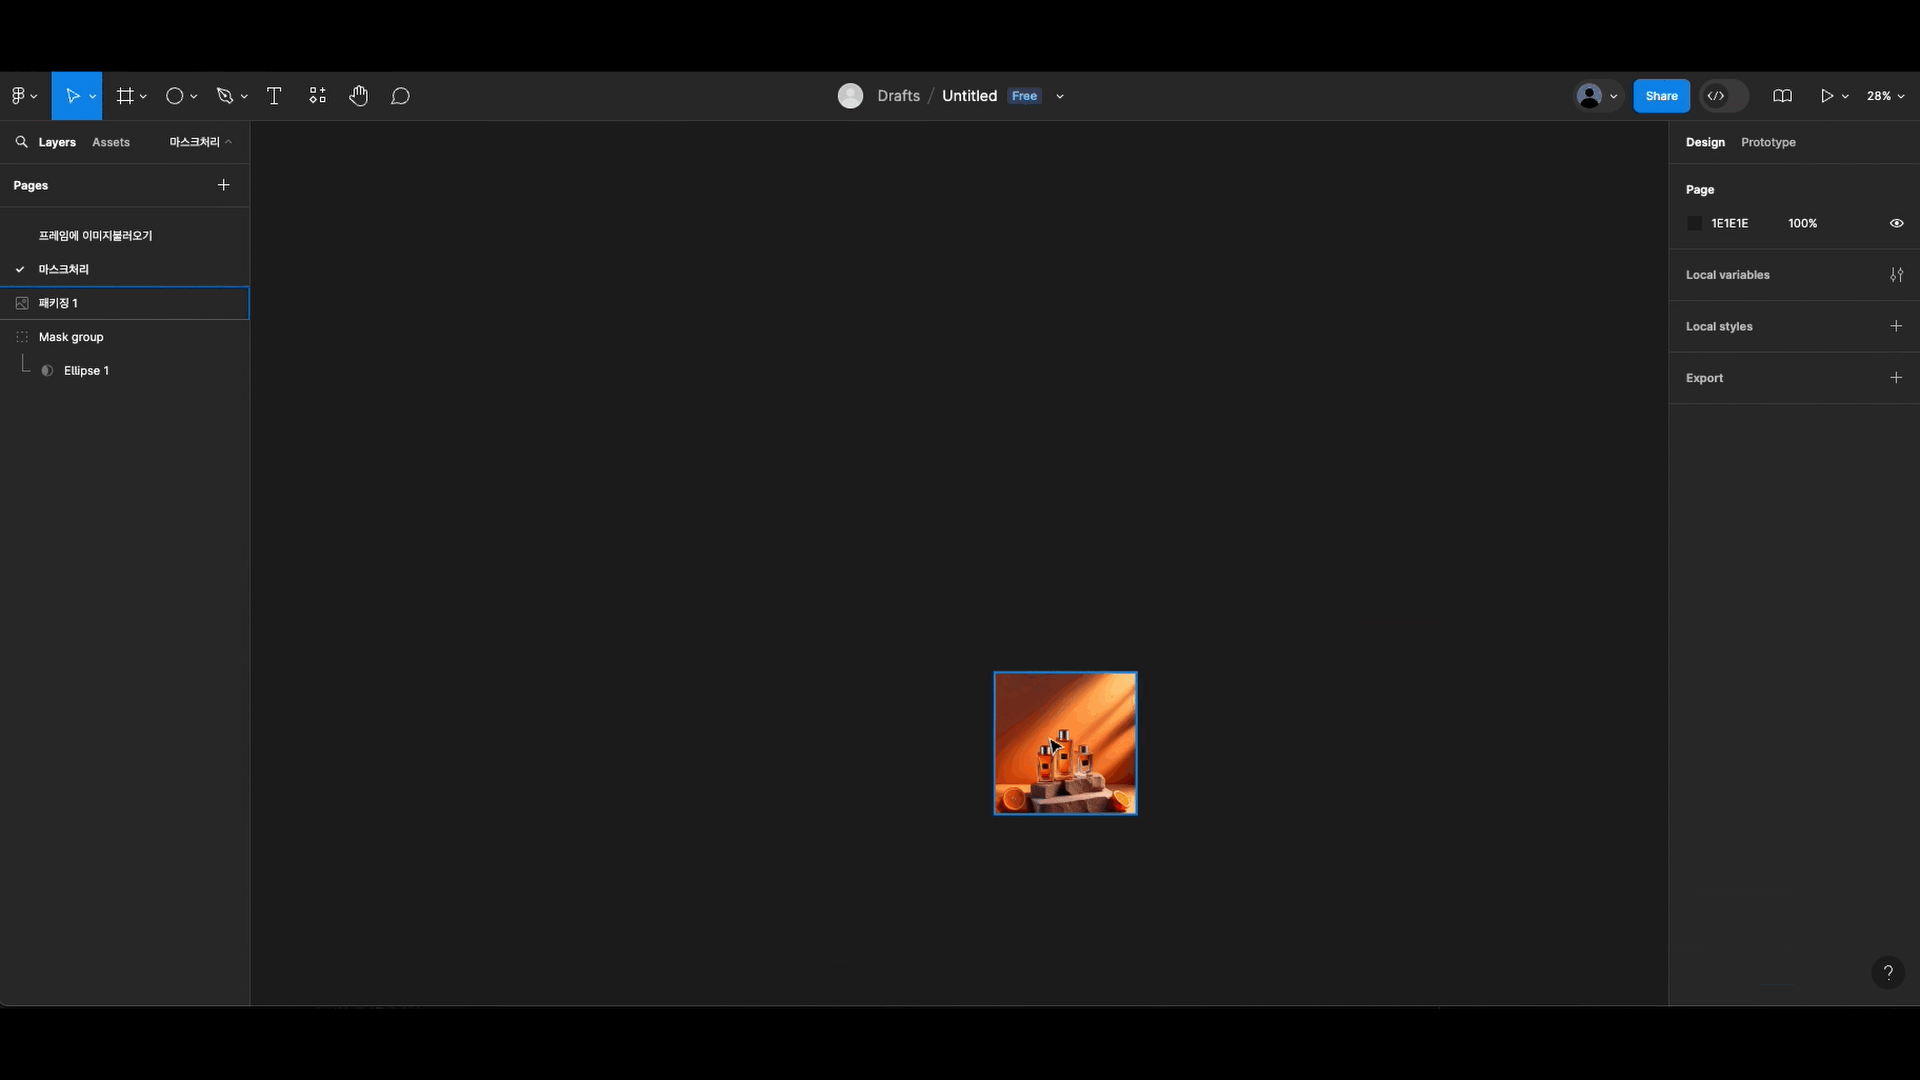Click the user account avatar
The image size is (1920, 1080).
point(1589,96)
